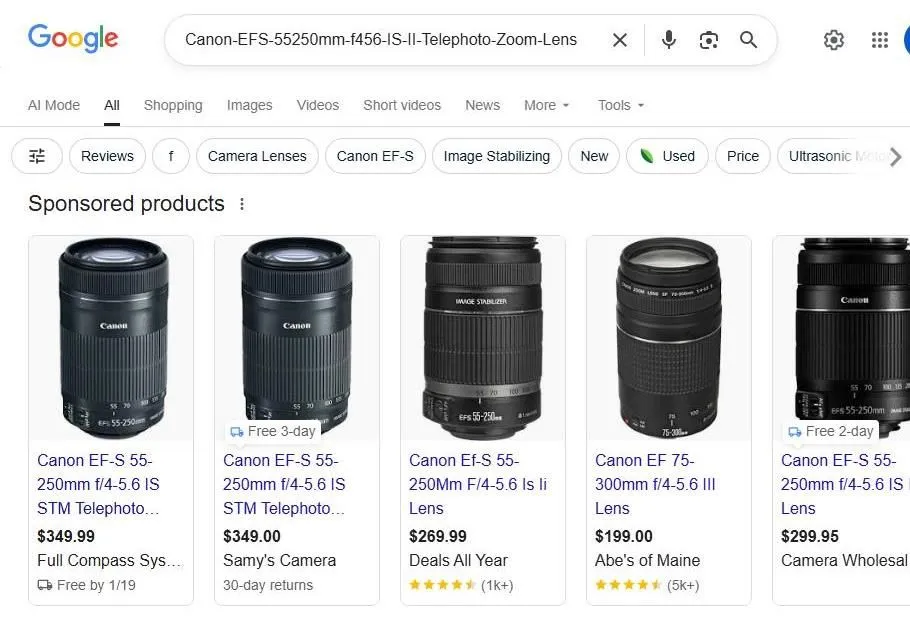
Task: Click 30-day returns text
Action: tap(268, 585)
